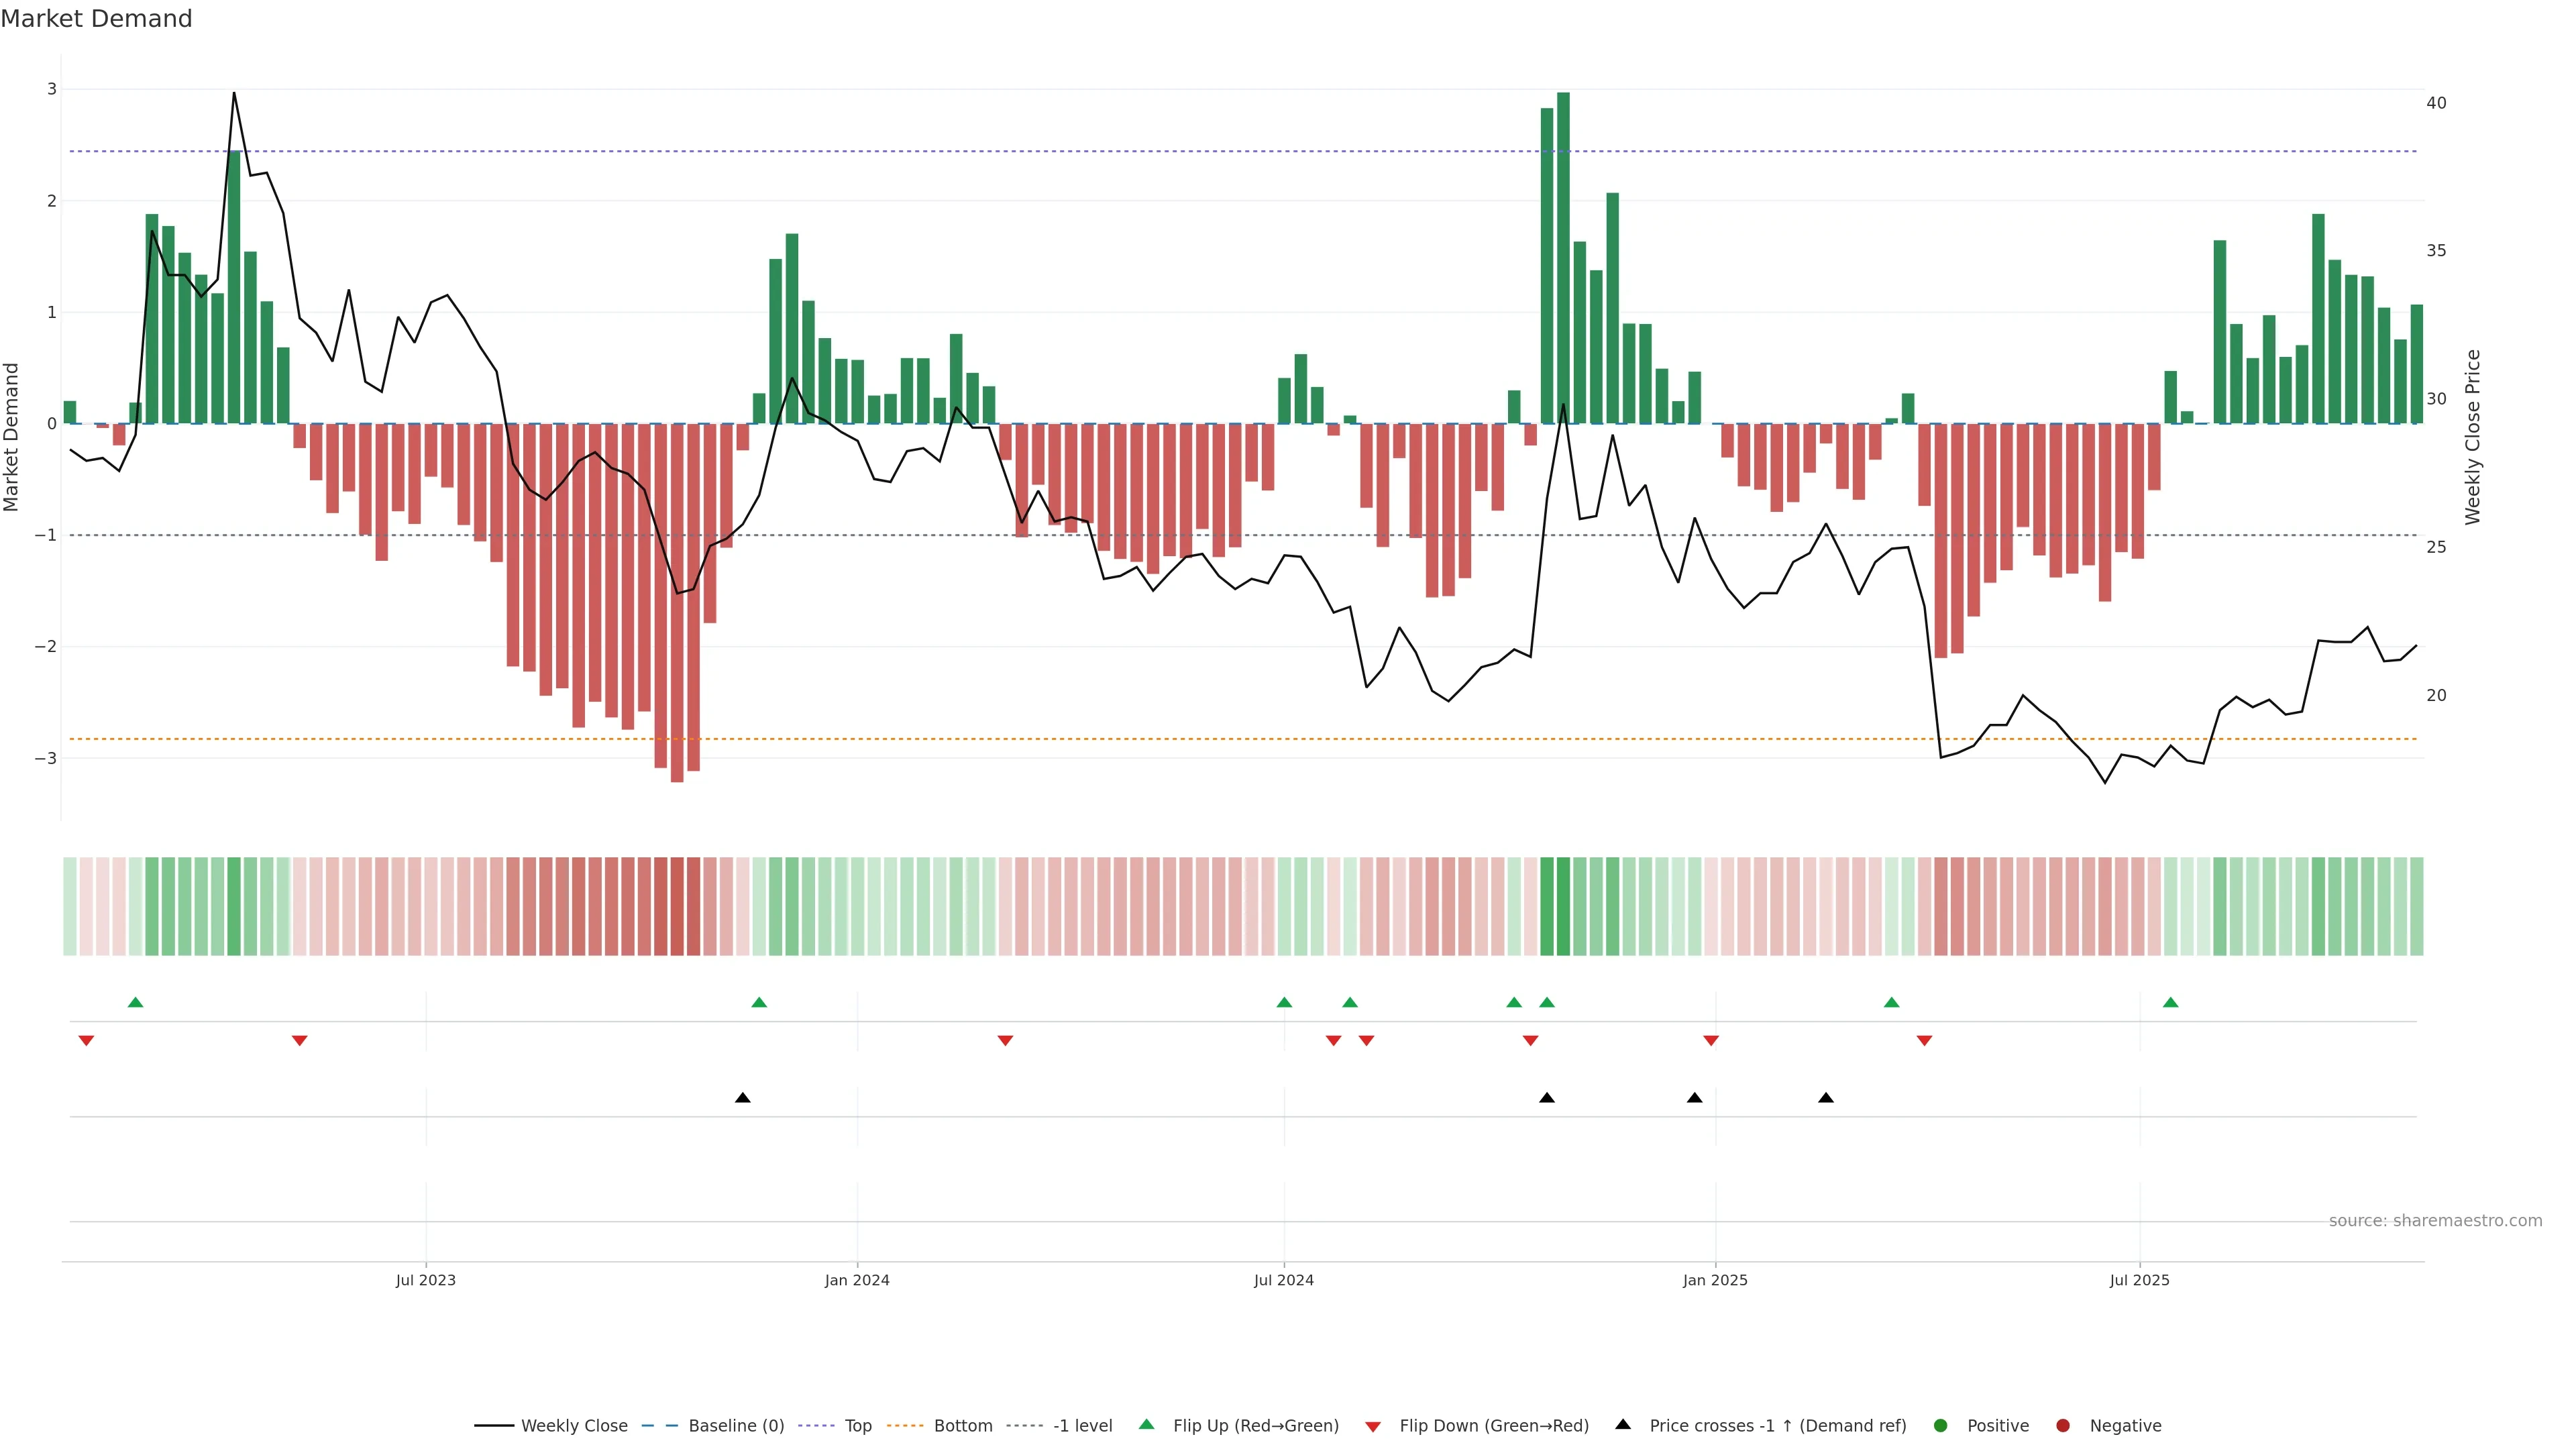This screenshot has width=2576, height=1449.
Task: Toggle the Baseline (0) legend entry
Action: pyautogui.click(x=736, y=1425)
